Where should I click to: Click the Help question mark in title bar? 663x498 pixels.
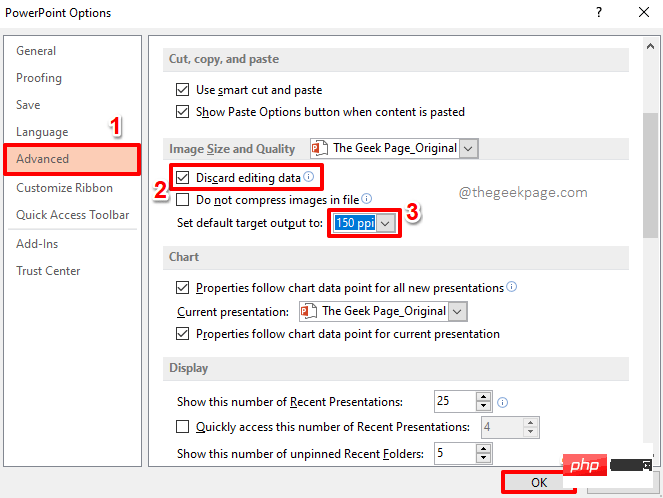(599, 13)
